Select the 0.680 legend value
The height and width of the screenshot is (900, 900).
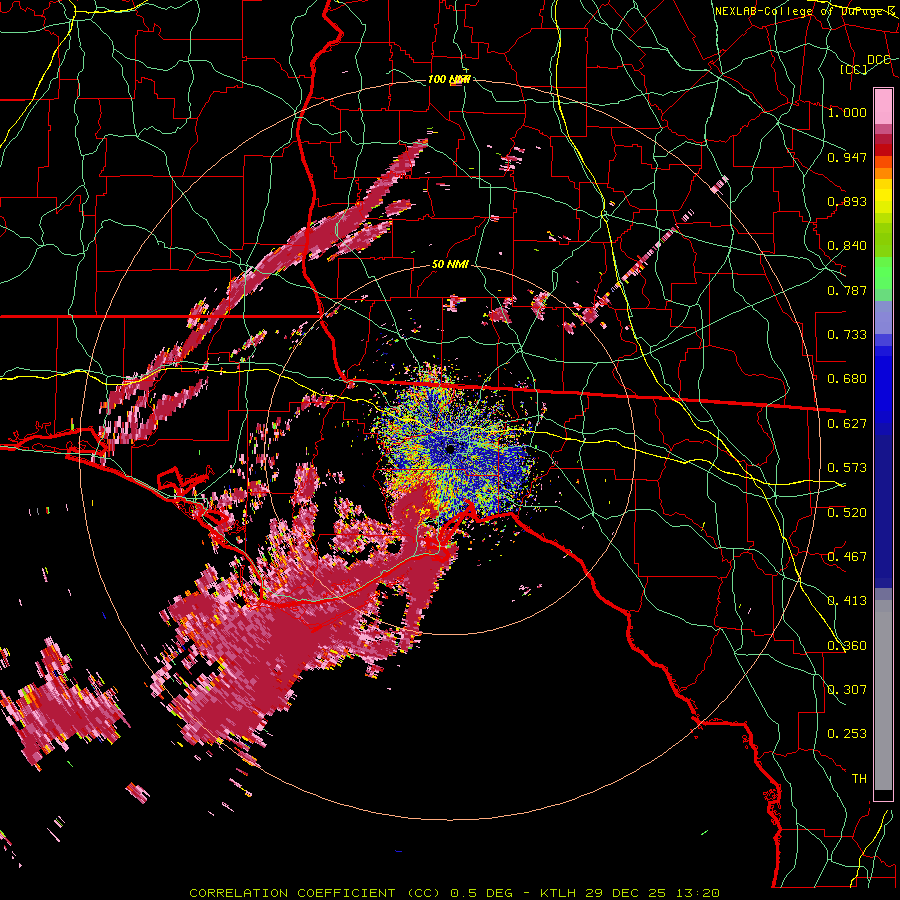[847, 379]
